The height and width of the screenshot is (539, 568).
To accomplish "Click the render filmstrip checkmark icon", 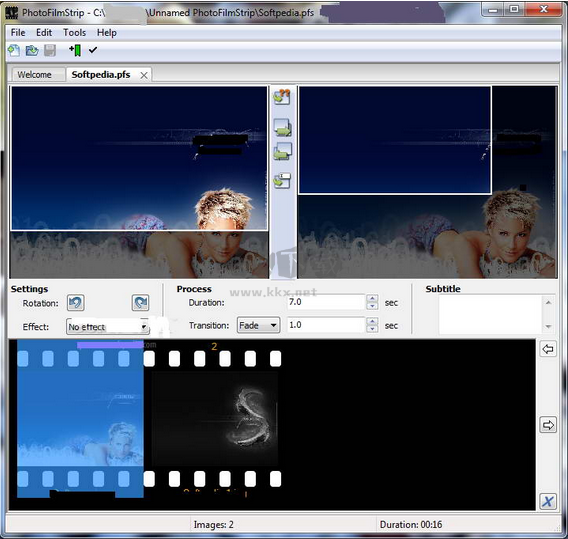I will click(x=93, y=50).
